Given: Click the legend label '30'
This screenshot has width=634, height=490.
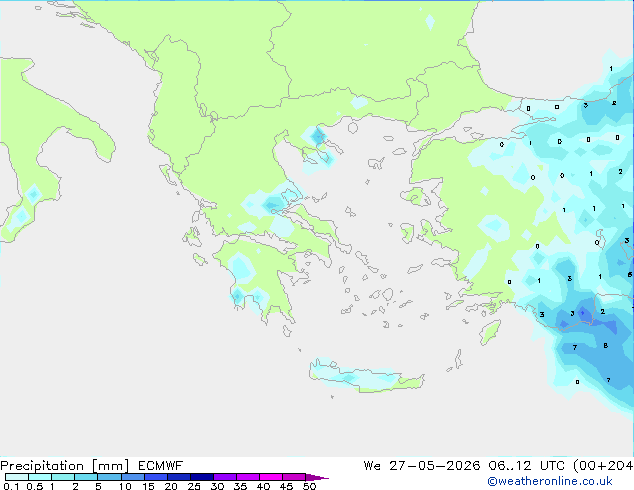Looking at the screenshot, I should [217, 486].
